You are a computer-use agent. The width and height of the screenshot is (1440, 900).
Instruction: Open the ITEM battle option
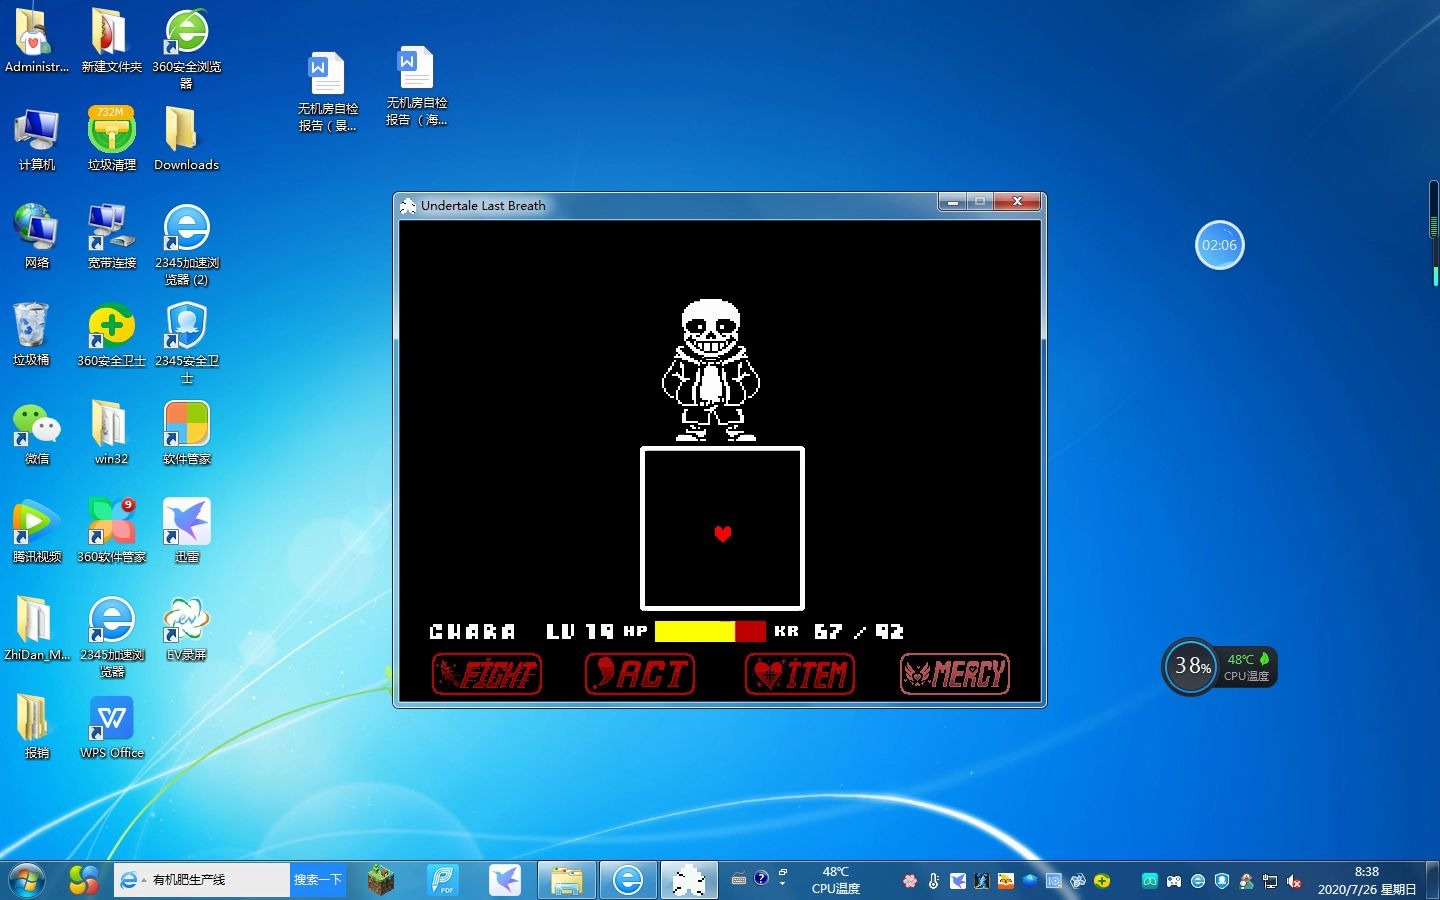(x=800, y=674)
